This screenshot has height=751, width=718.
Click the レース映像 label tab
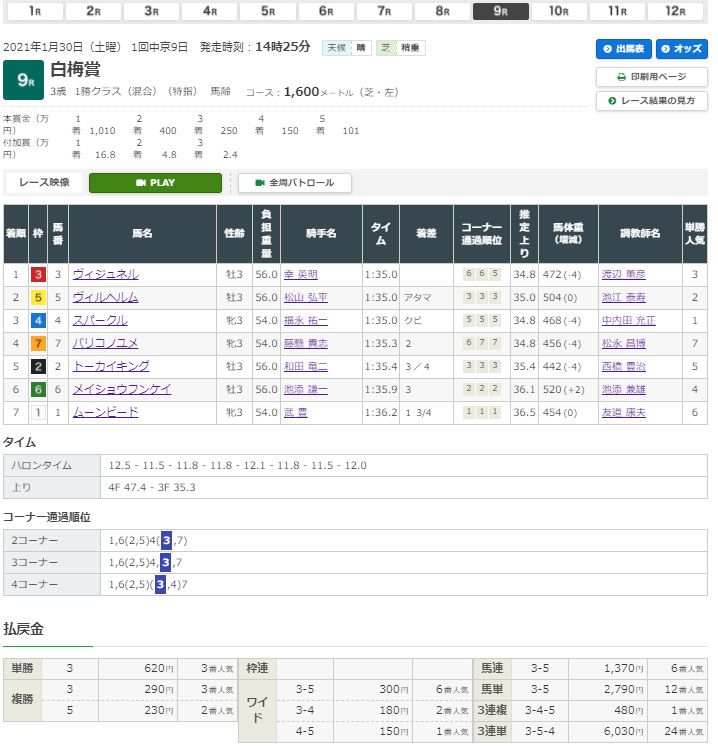tap(44, 183)
